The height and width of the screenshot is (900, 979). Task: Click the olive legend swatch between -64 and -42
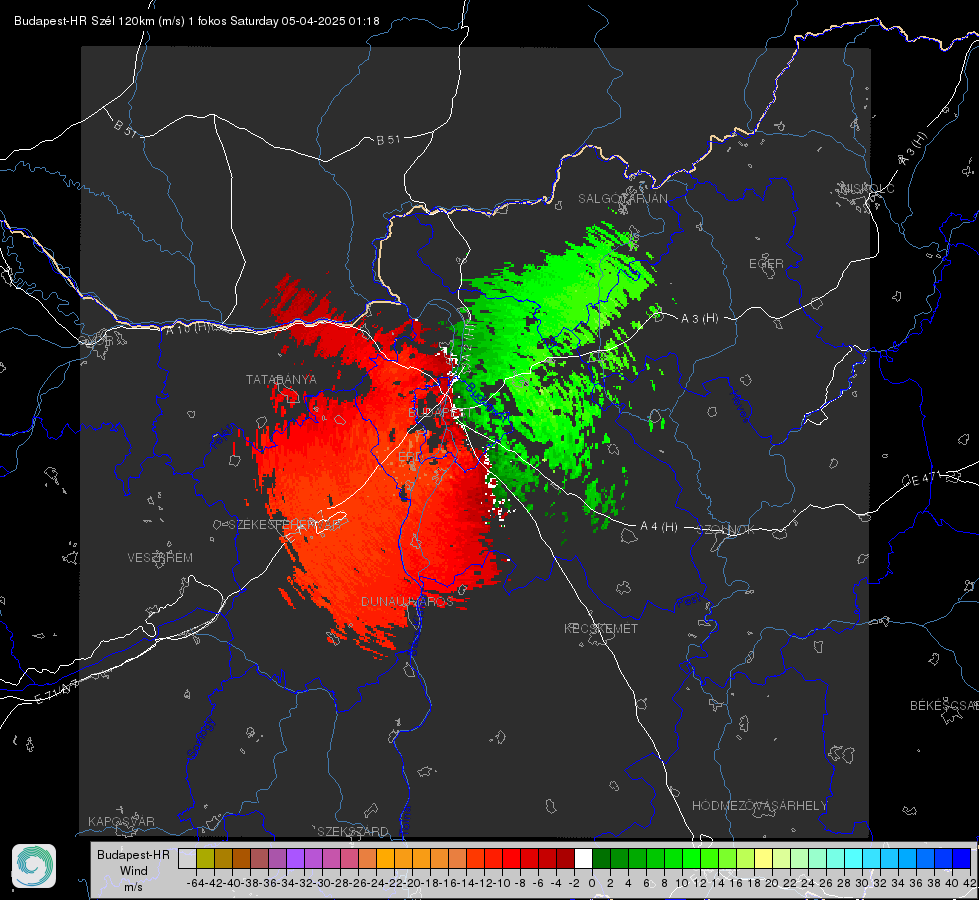pos(205,858)
